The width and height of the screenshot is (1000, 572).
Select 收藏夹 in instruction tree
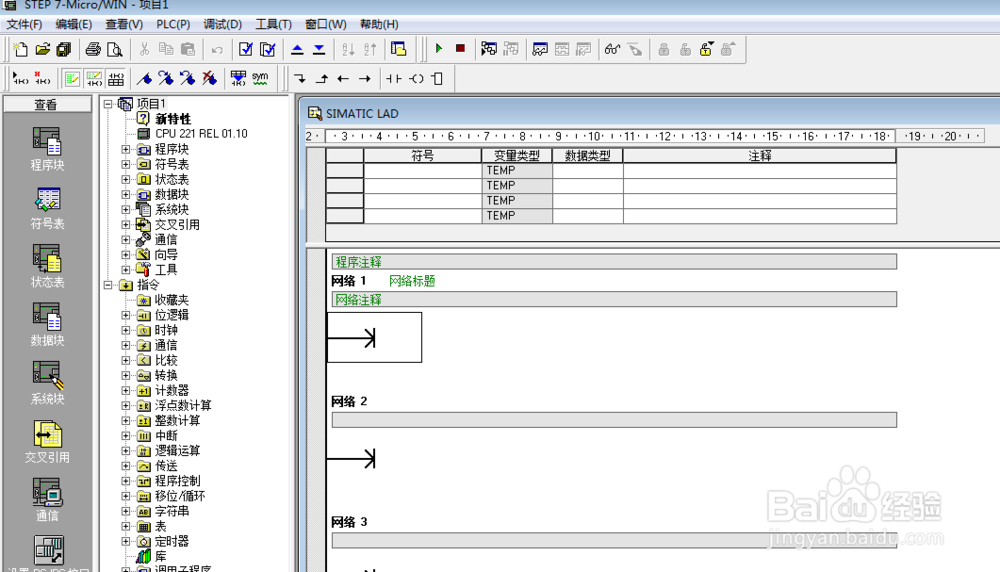click(172, 300)
